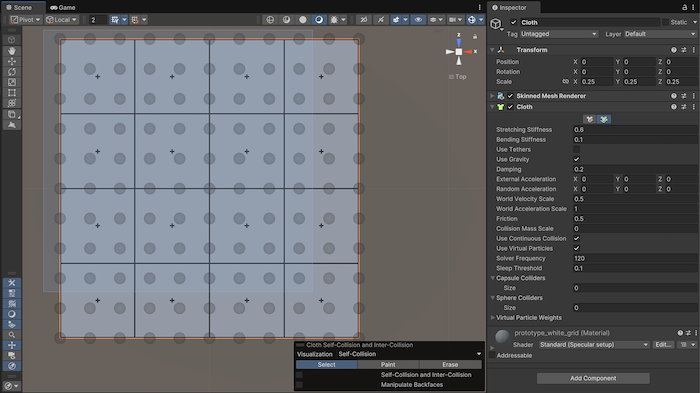Toggle scene visibility eye icon
The height and width of the screenshot is (393, 700).
coord(418,20)
